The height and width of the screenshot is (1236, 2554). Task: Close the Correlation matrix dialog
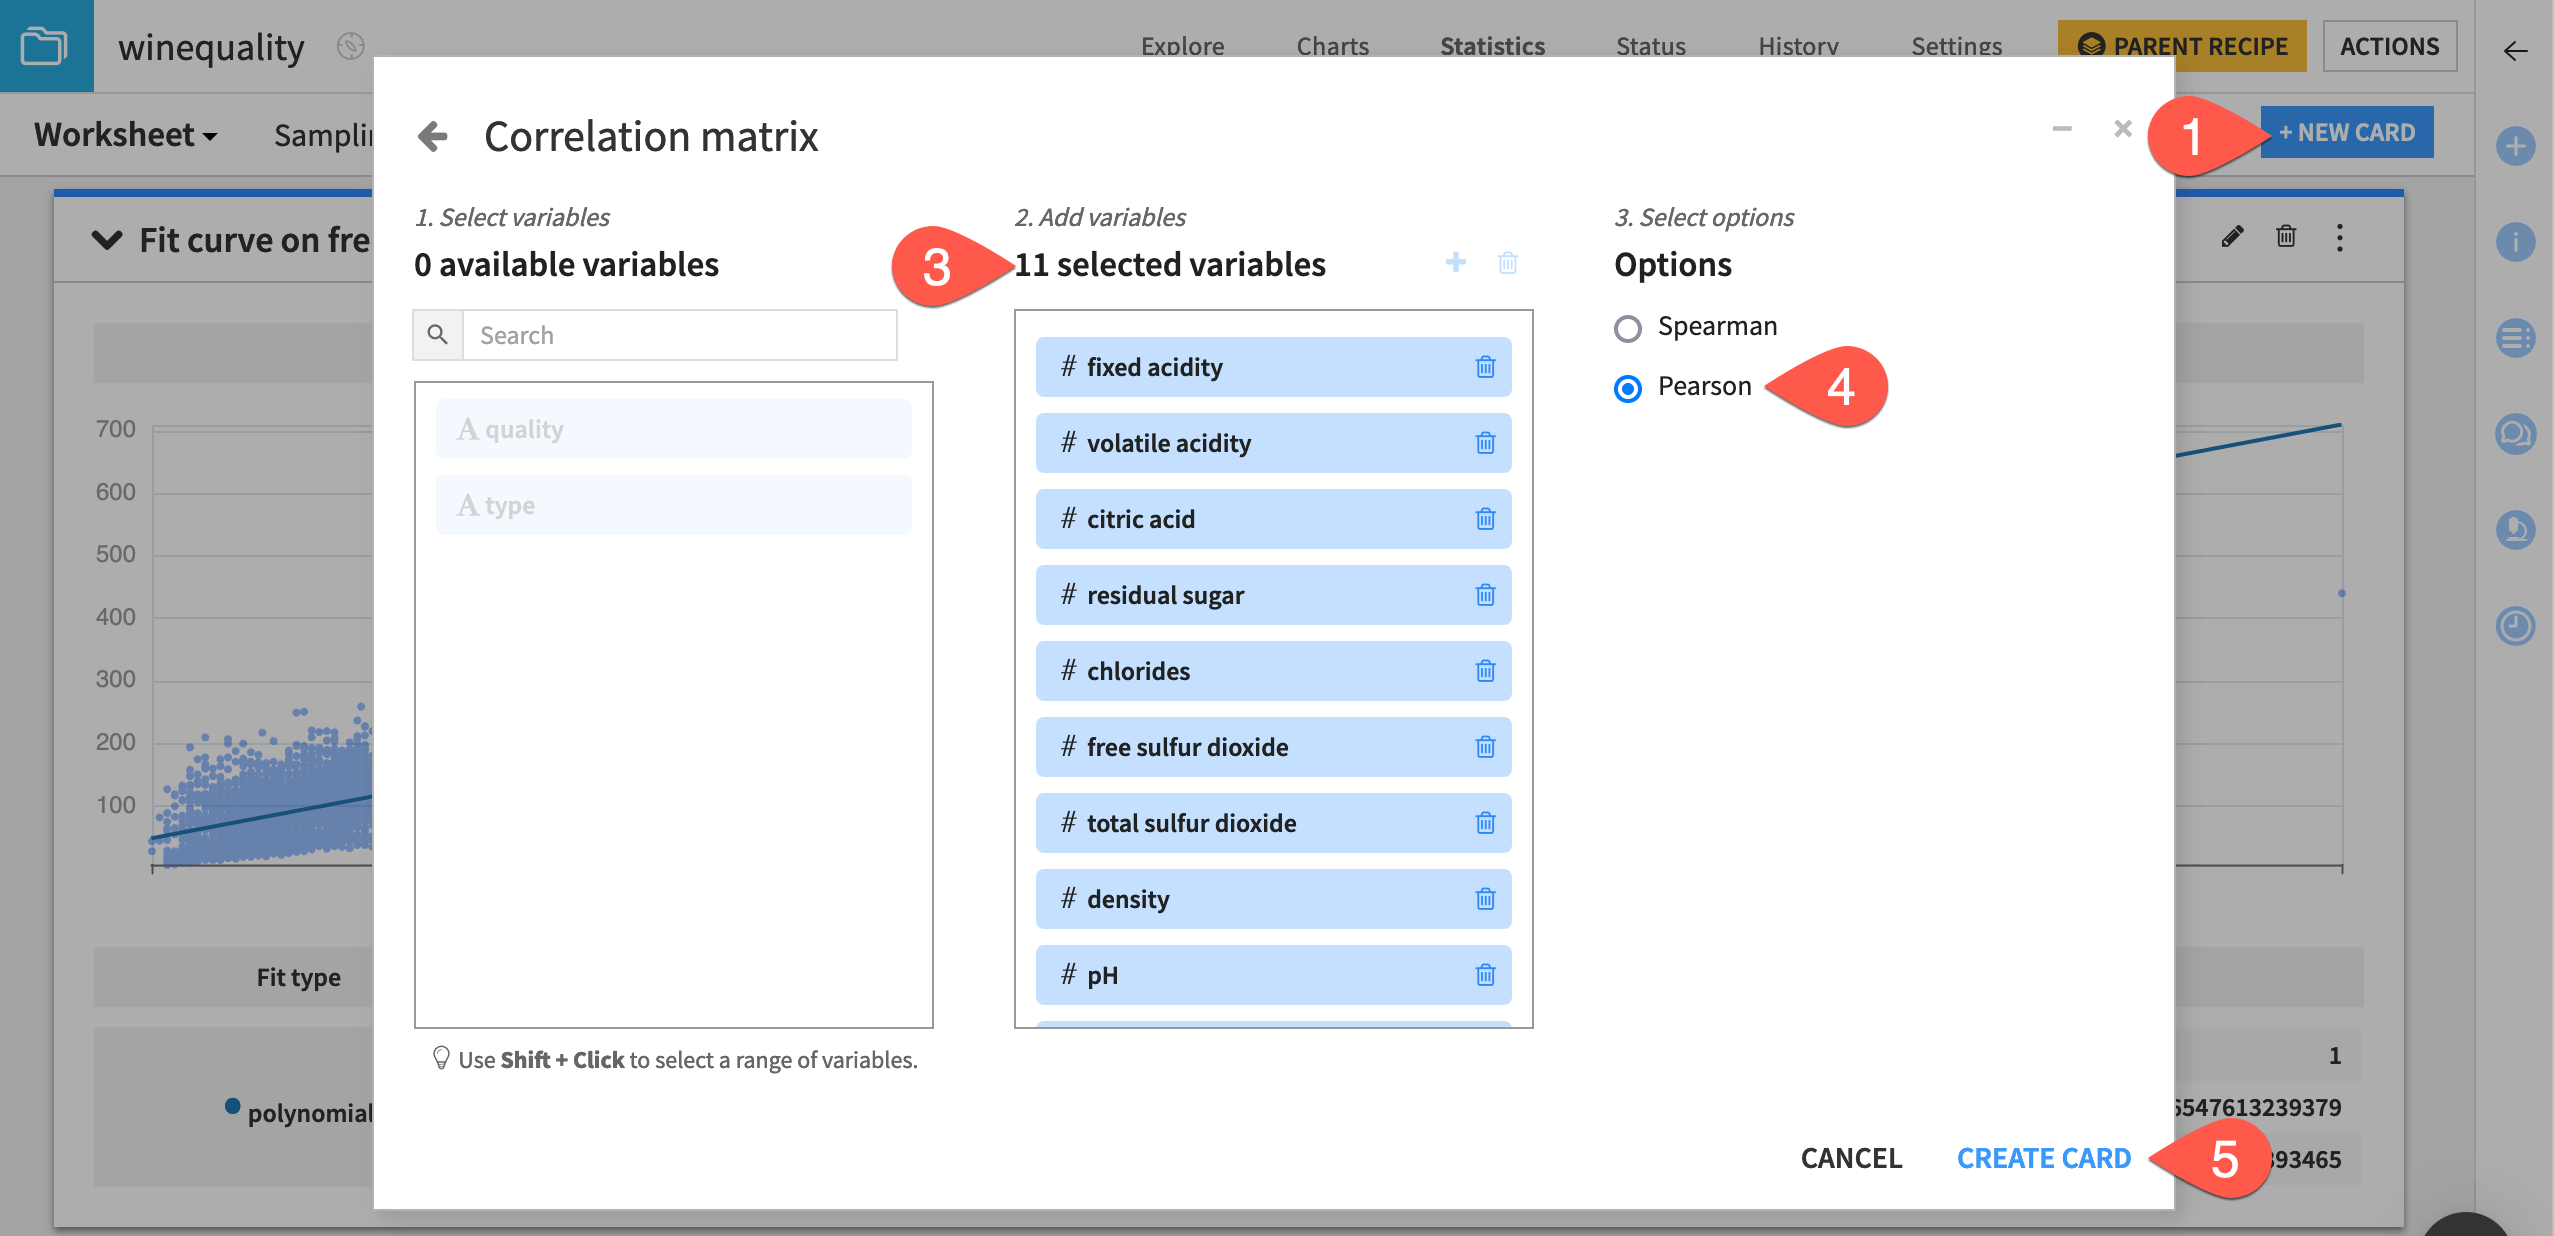pyautogui.click(x=2123, y=129)
